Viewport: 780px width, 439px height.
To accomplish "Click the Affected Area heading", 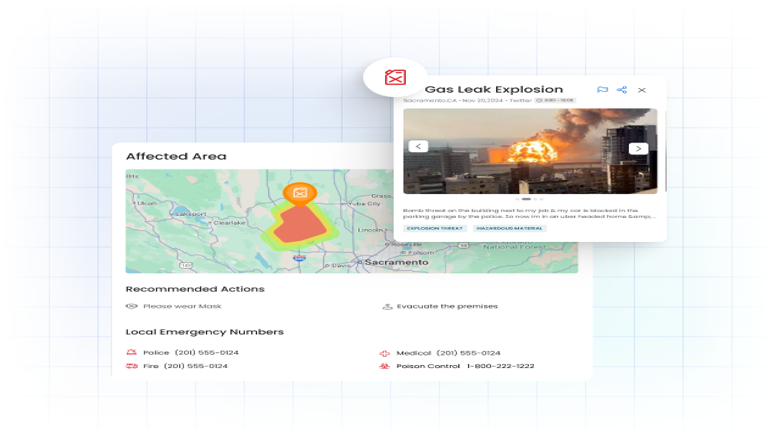I will click(x=176, y=156).
